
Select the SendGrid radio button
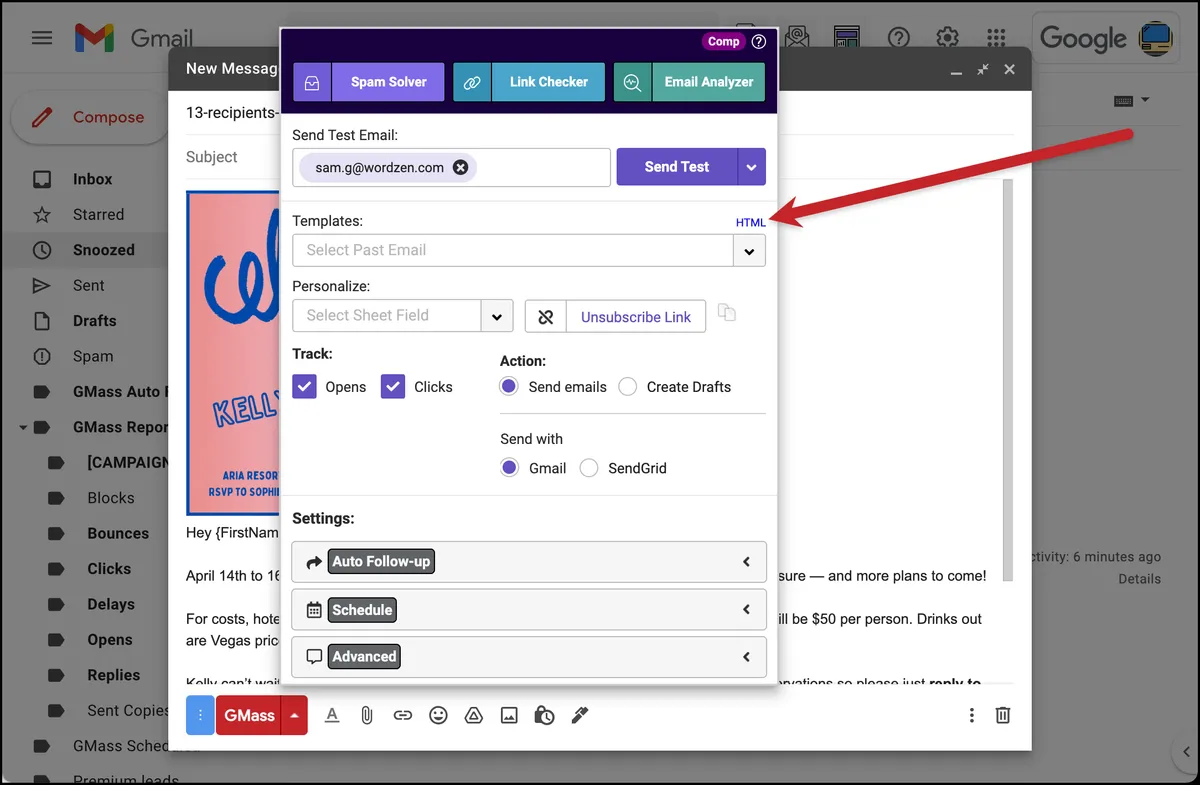point(589,467)
